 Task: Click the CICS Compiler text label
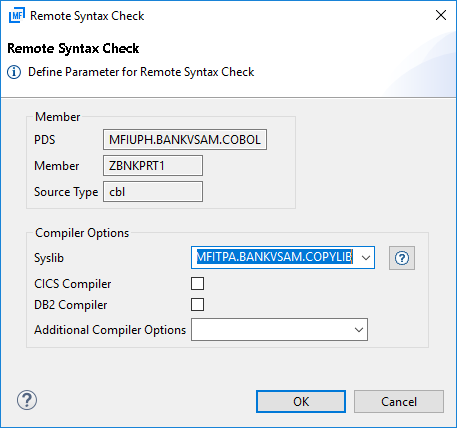coord(73,284)
